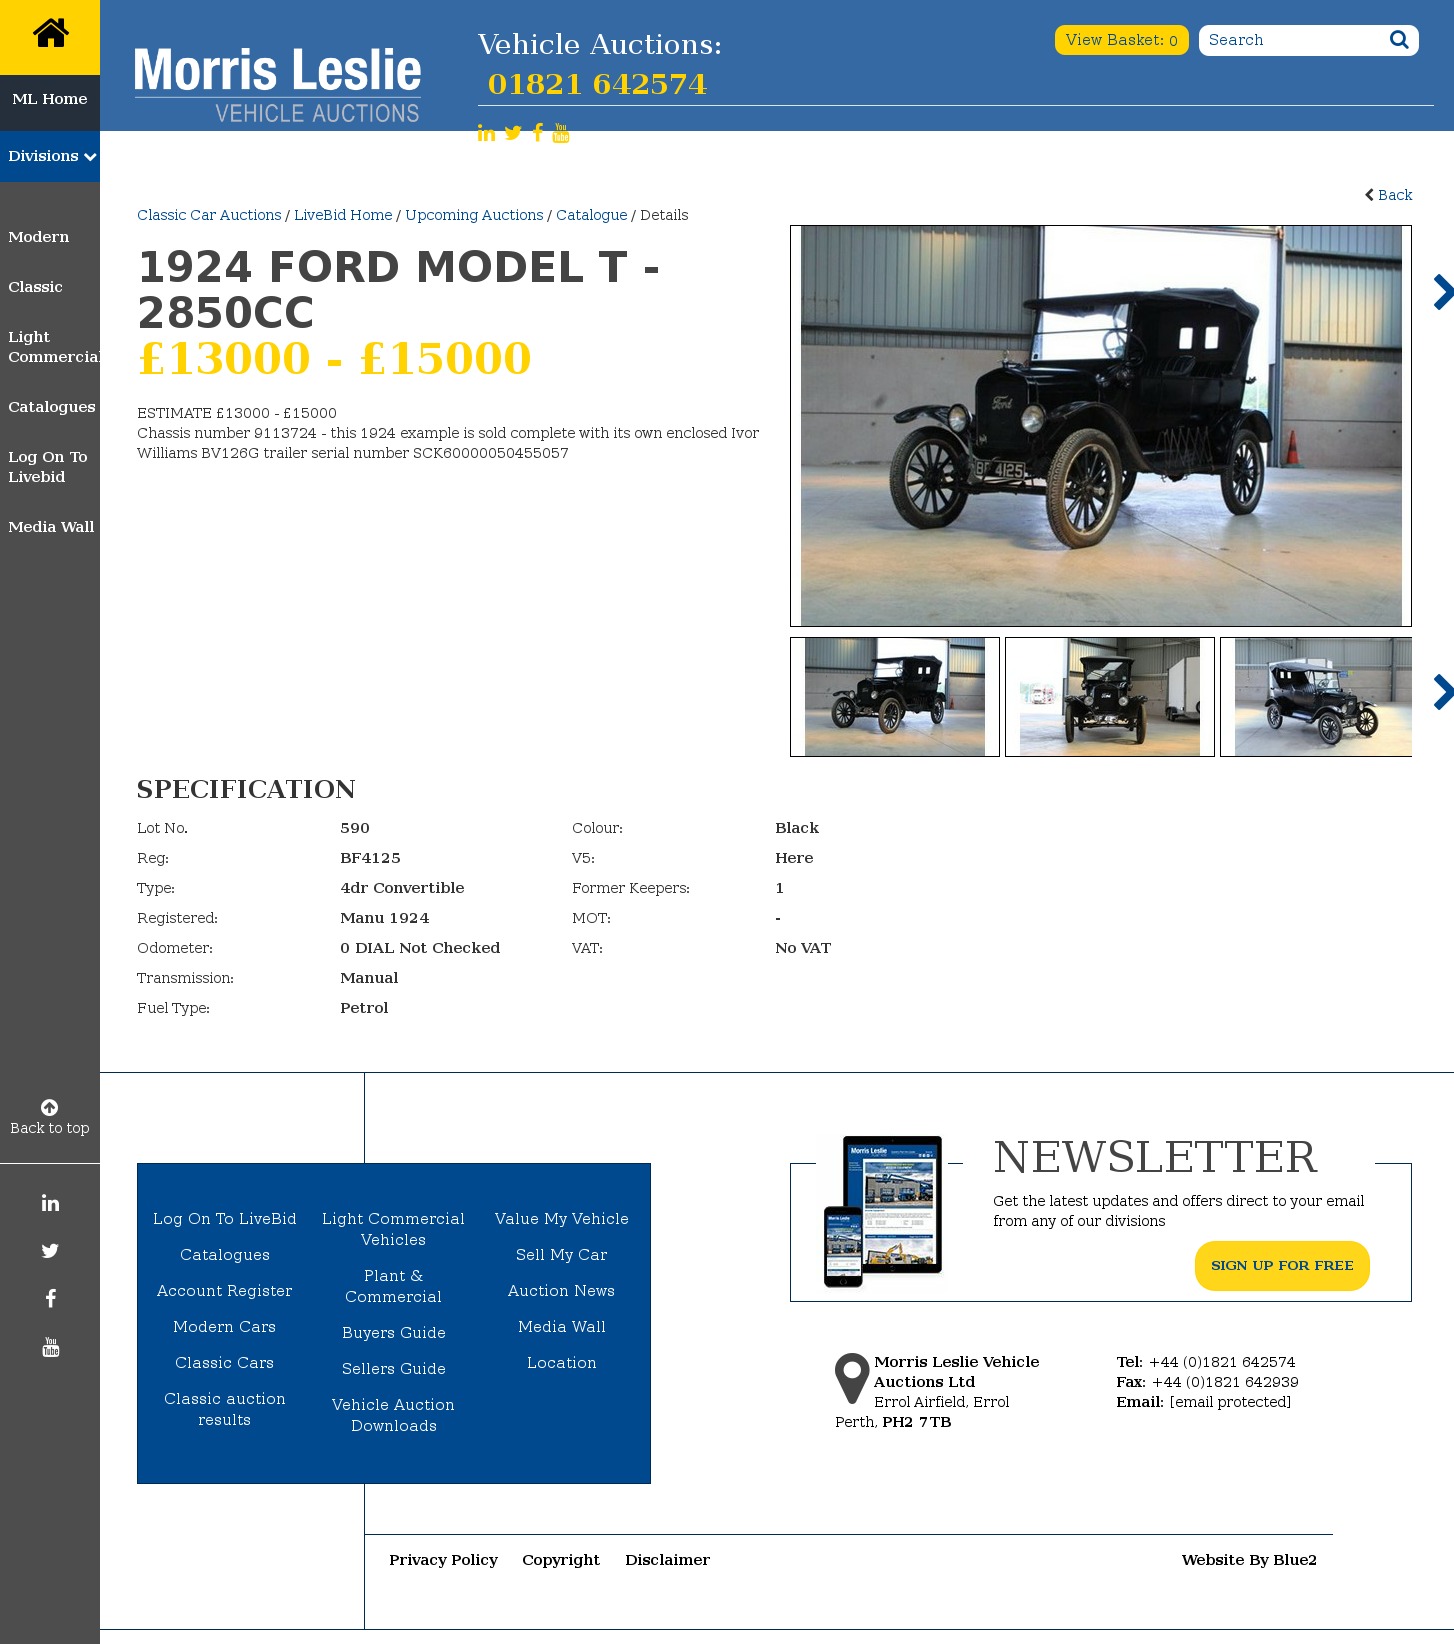Open Log On To Livebid sidebar item

[x=48, y=467]
